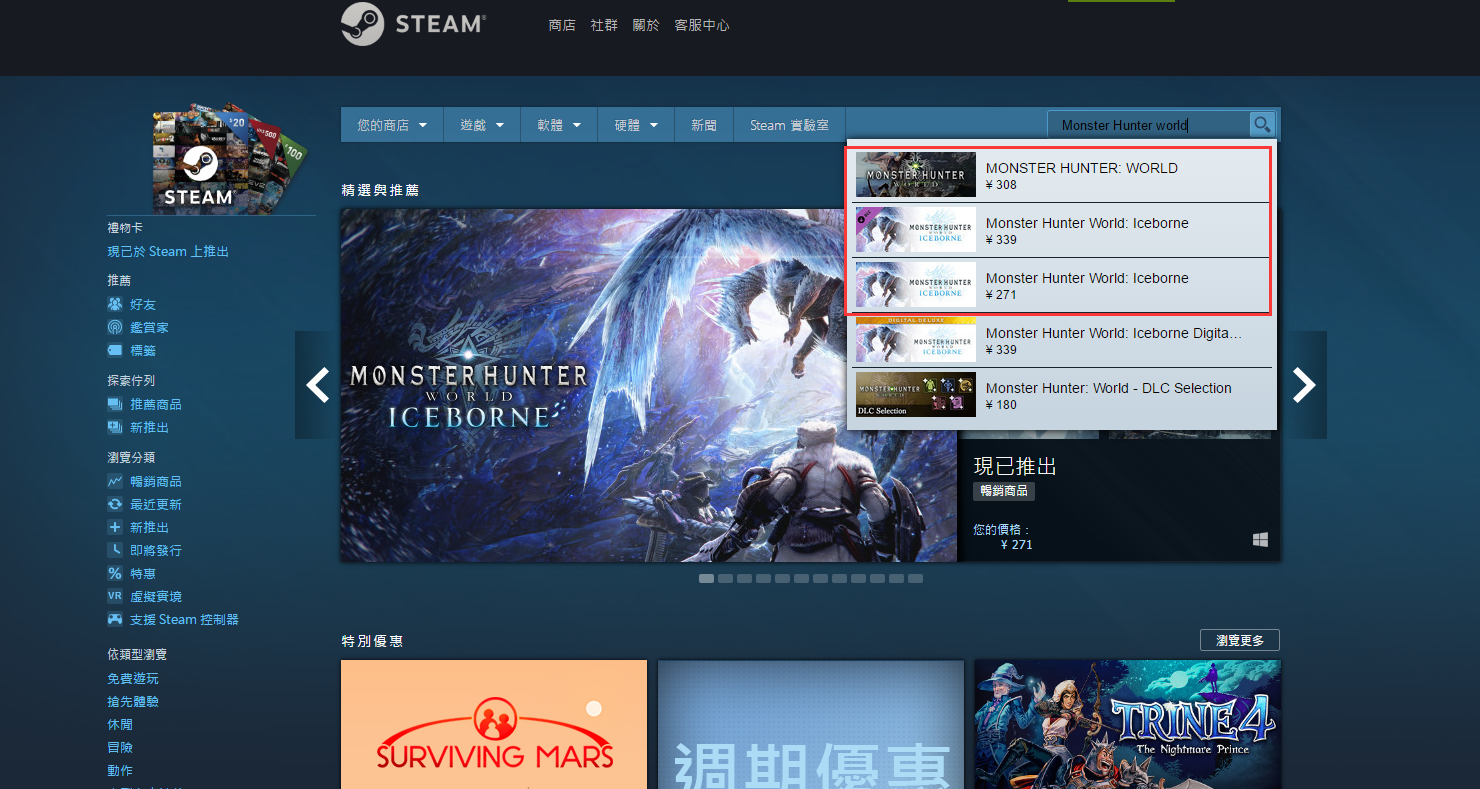This screenshot has height=789, width=1480.
Task: Click the VR icon beside 虛擬實境
Action: click(115, 596)
